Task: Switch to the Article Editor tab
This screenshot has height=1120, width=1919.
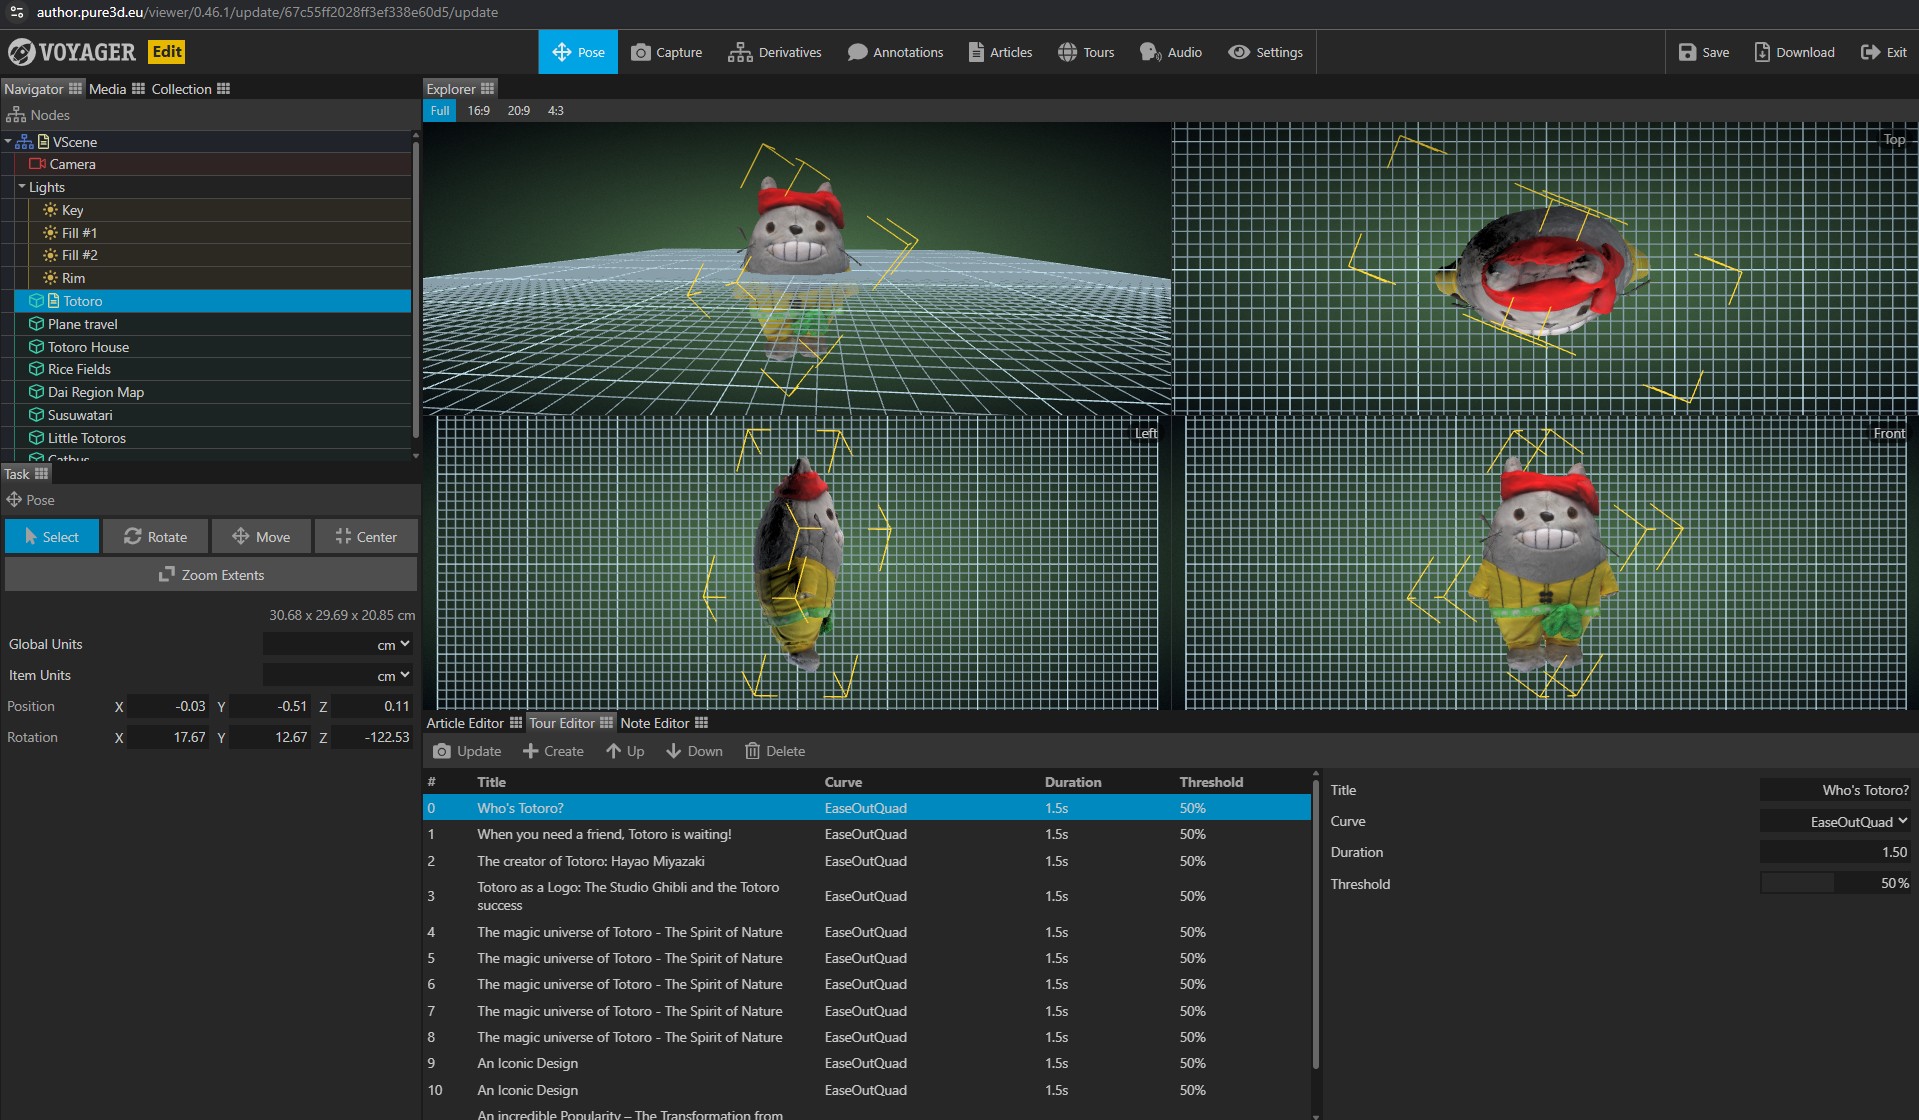Action: coord(465,723)
